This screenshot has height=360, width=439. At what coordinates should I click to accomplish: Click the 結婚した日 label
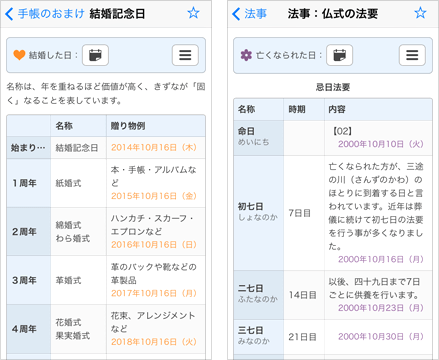click(53, 55)
